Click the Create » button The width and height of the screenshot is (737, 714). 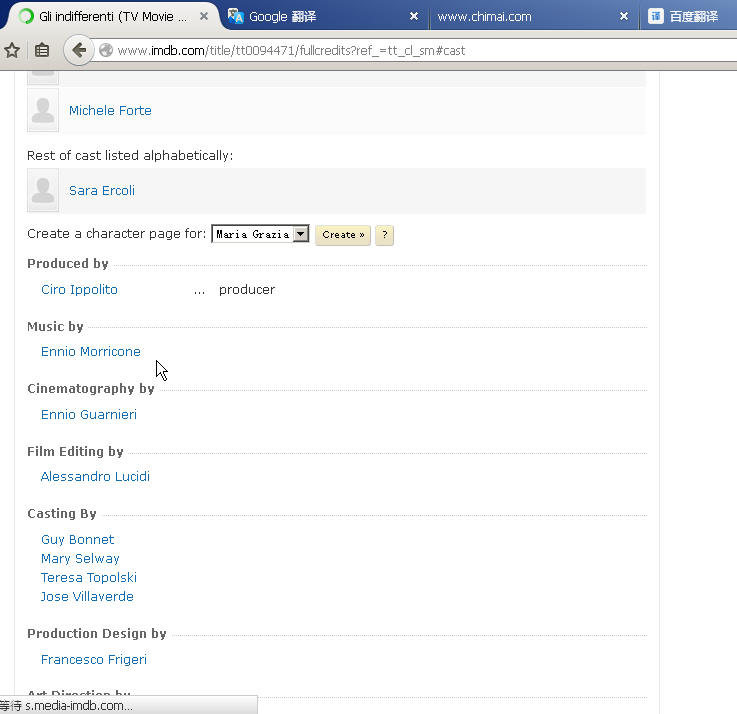click(x=343, y=235)
